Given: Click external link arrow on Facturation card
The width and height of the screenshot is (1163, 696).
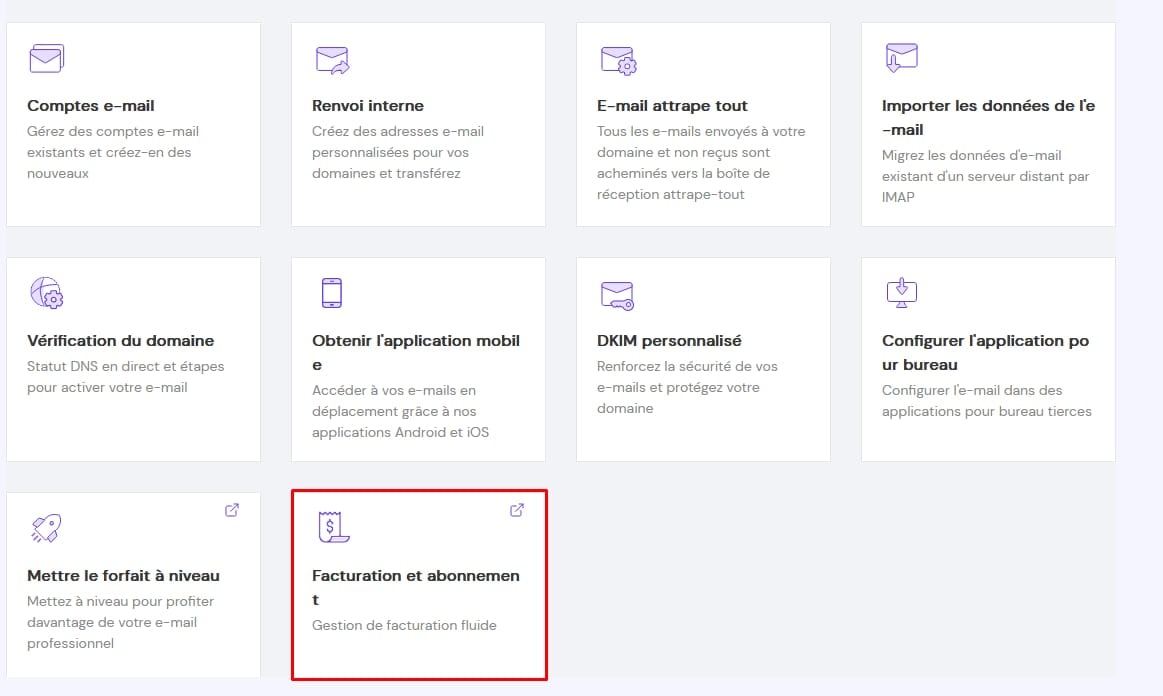Looking at the screenshot, I should click(517, 510).
